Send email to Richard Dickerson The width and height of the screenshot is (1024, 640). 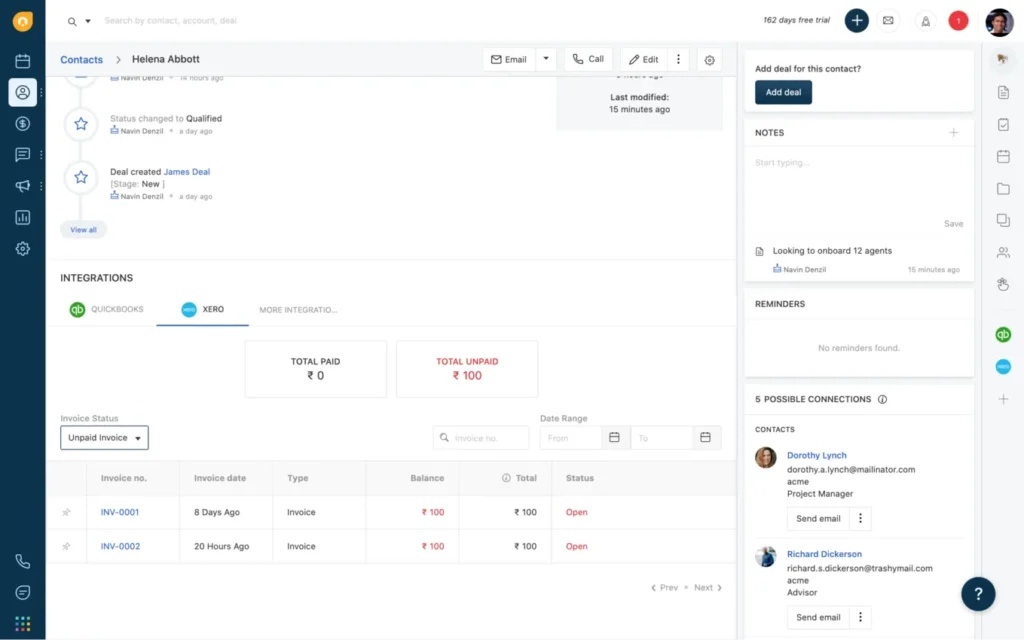818,617
